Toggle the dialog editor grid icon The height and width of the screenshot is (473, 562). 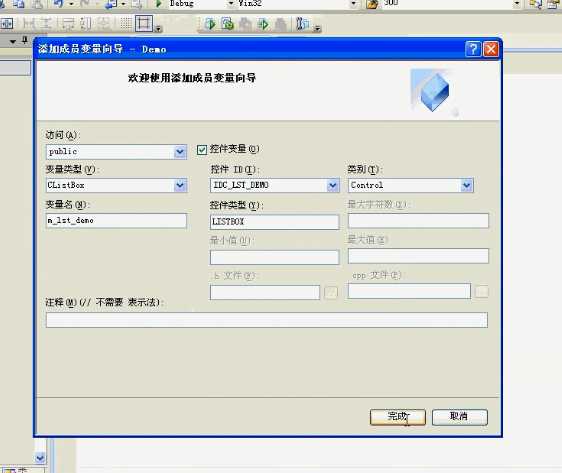[125, 24]
